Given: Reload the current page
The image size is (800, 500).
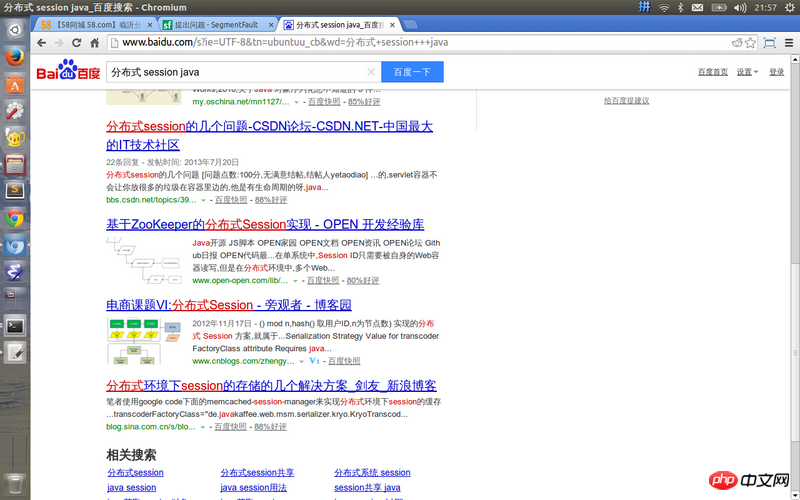Looking at the screenshot, I should coord(77,43).
